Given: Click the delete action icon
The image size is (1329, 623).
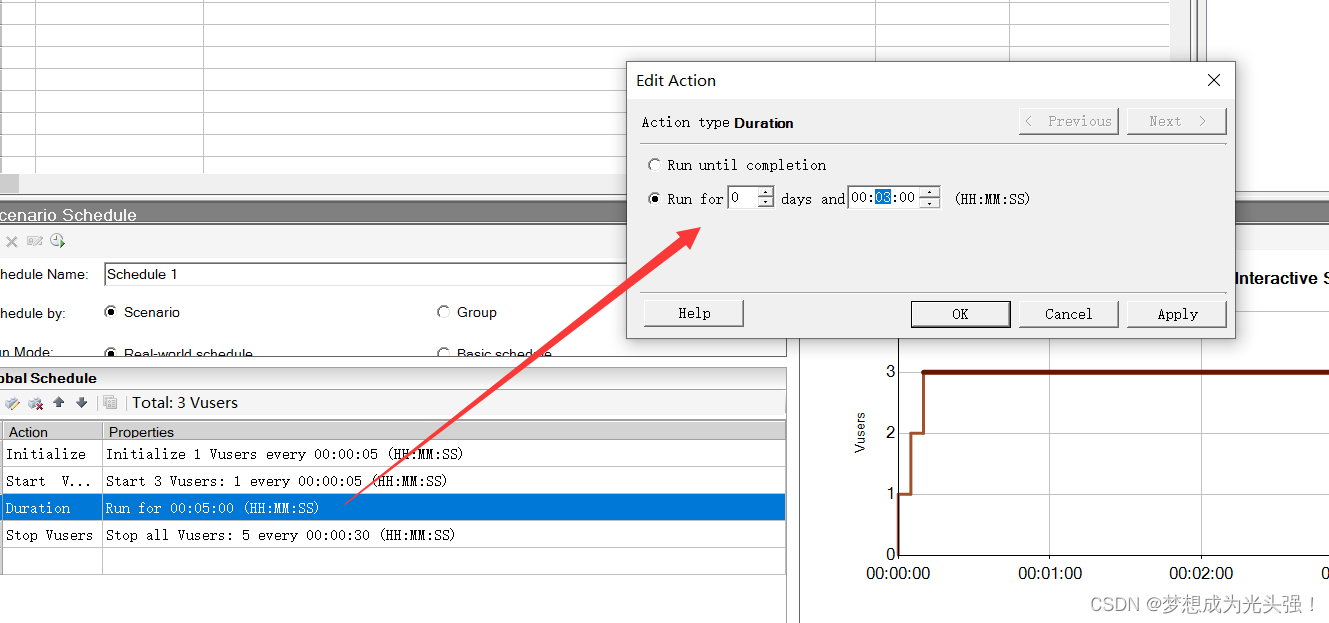Looking at the screenshot, I should pyautogui.click(x=35, y=403).
